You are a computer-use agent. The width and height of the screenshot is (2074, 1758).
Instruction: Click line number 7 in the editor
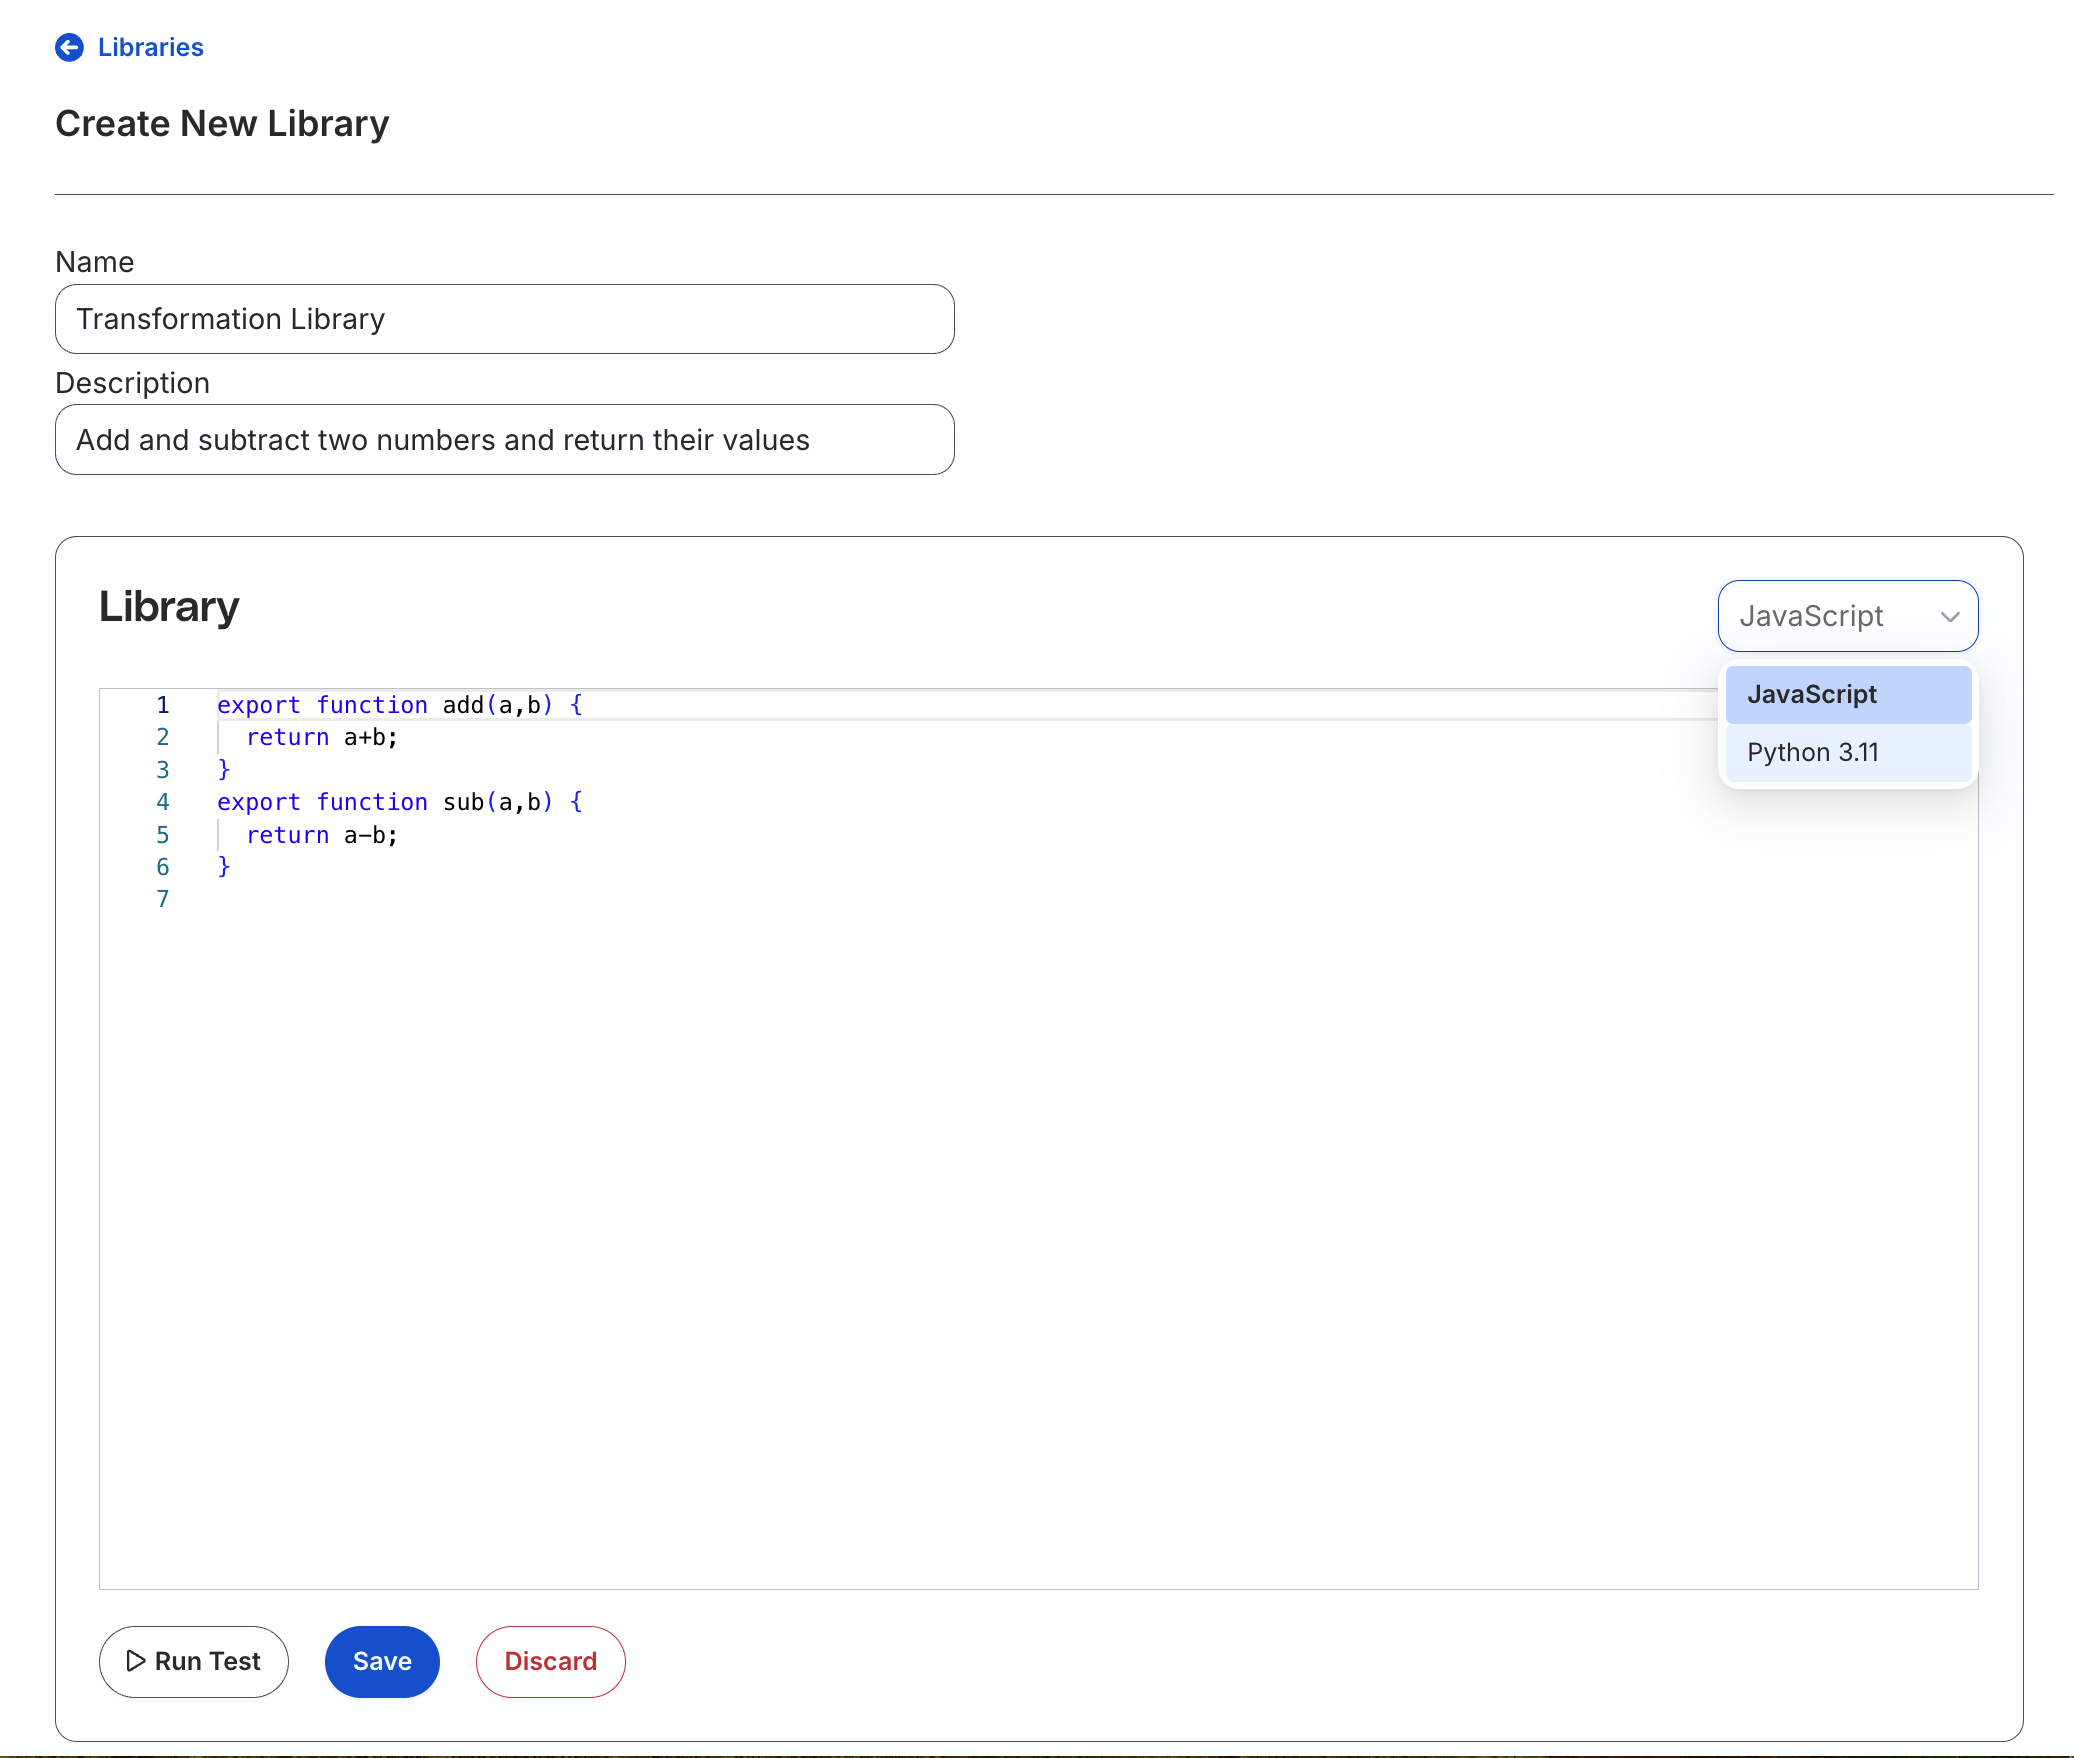163,899
